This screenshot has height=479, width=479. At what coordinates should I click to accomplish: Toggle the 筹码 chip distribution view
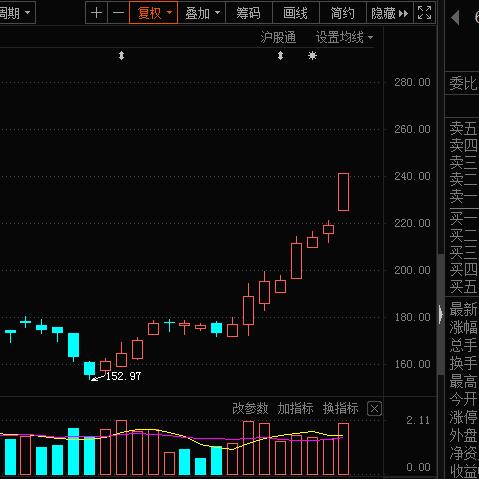pyautogui.click(x=249, y=13)
